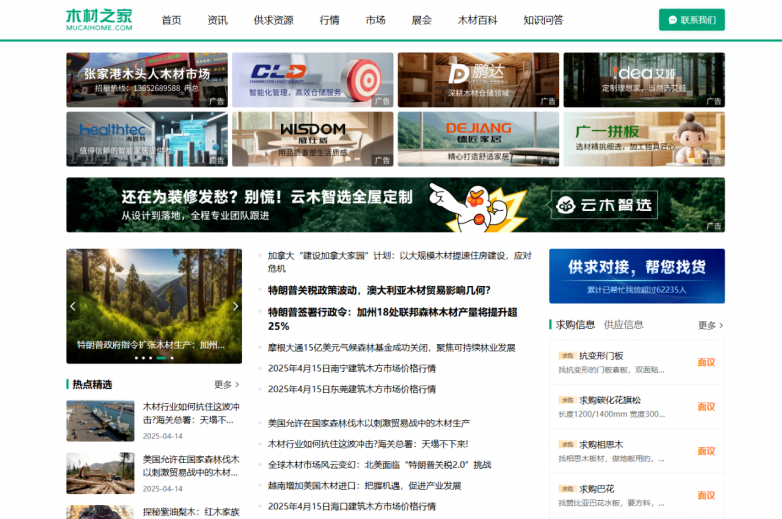Switch to the 供应信息 tab

[623, 325]
